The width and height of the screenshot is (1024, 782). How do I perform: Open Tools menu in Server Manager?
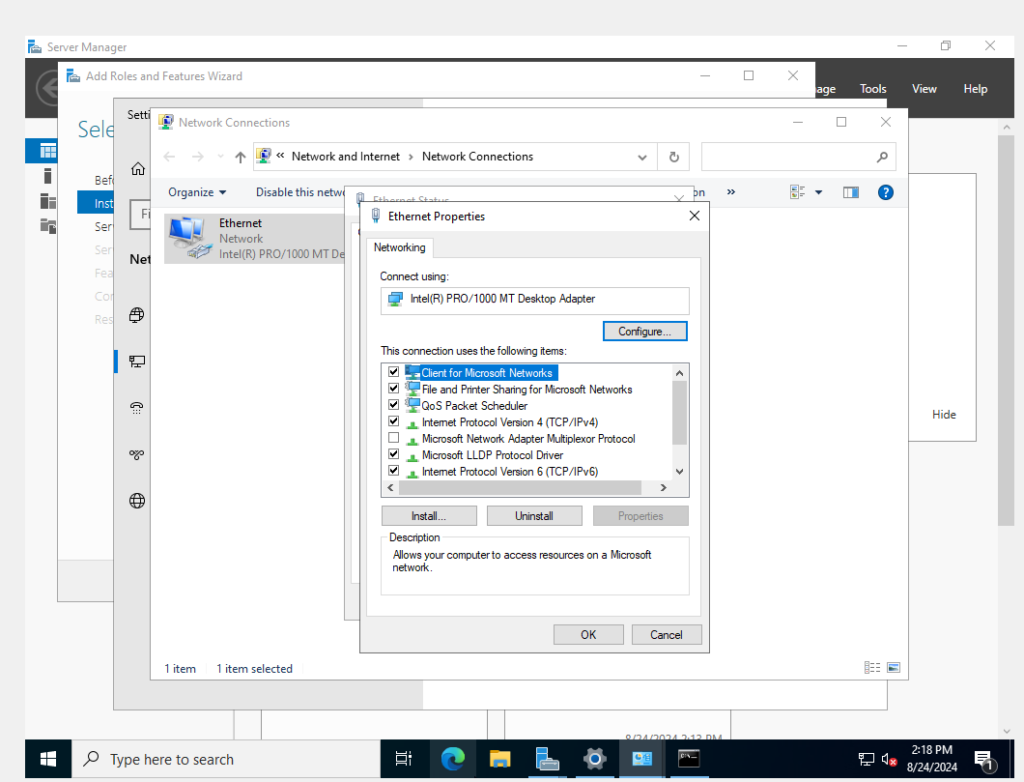pos(872,89)
